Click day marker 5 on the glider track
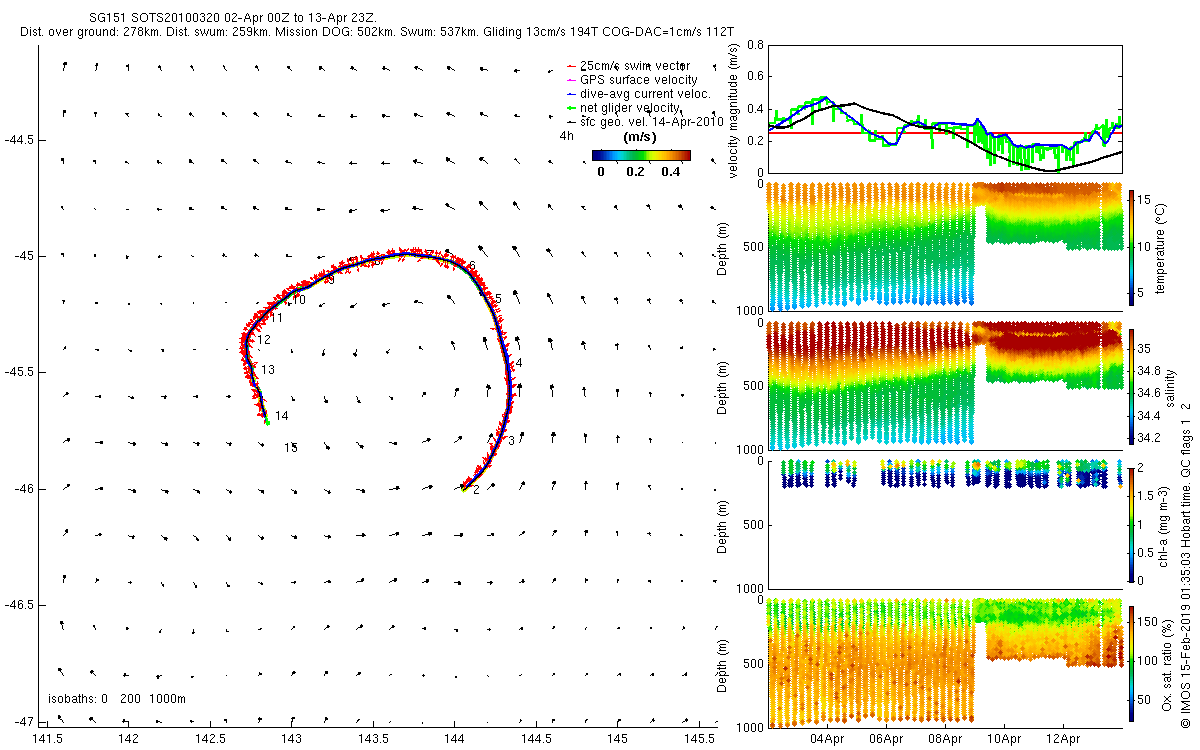 497,299
